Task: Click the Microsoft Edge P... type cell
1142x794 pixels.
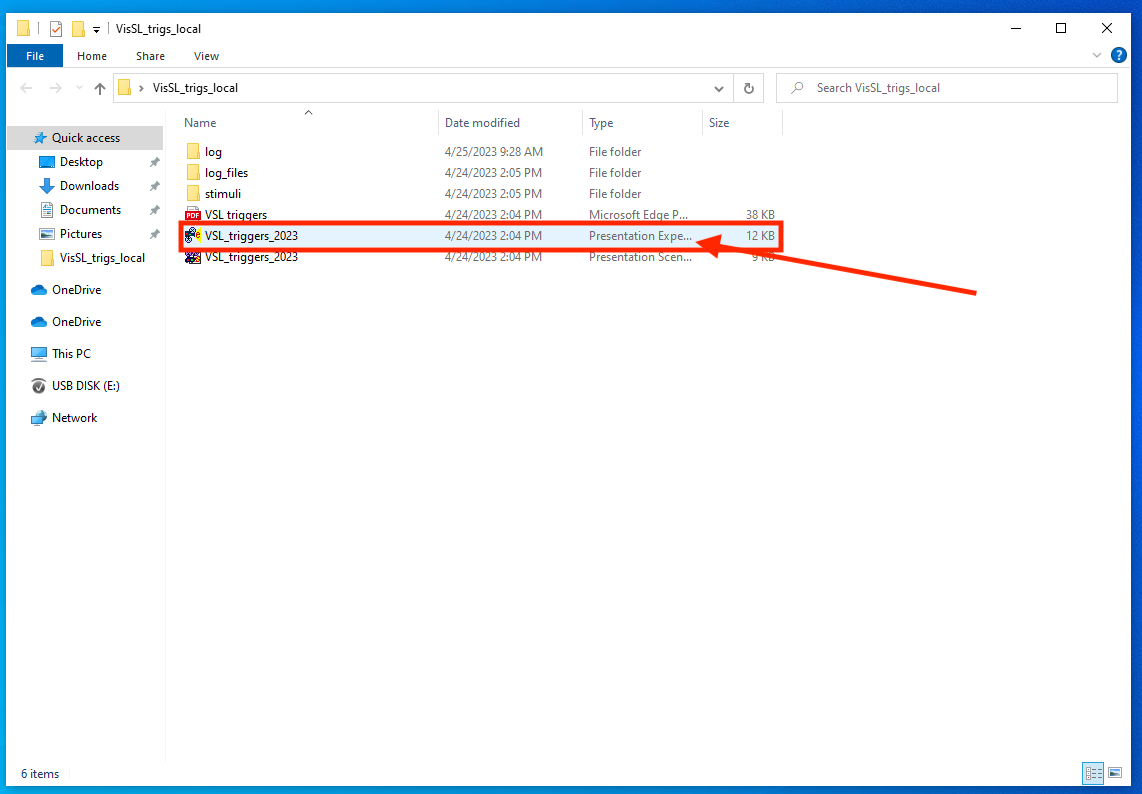Action: [638, 215]
